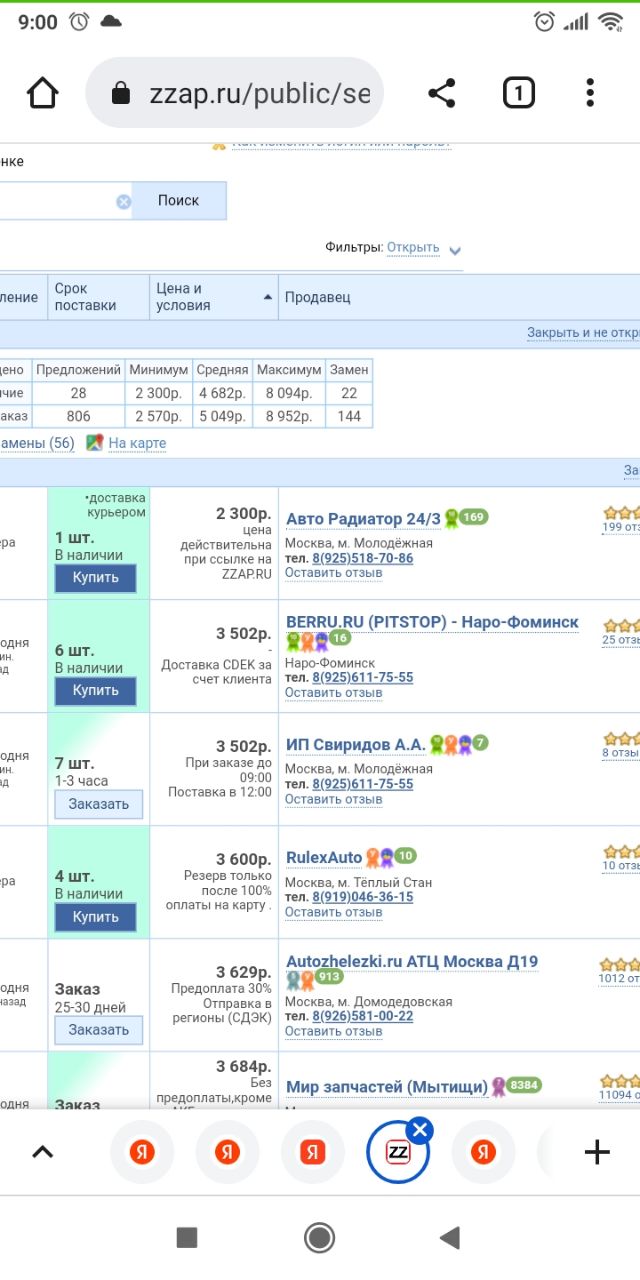Viewport: 640px width, 1280px height.
Task: Close the active ZZ tab with blue X
Action: click(421, 1131)
